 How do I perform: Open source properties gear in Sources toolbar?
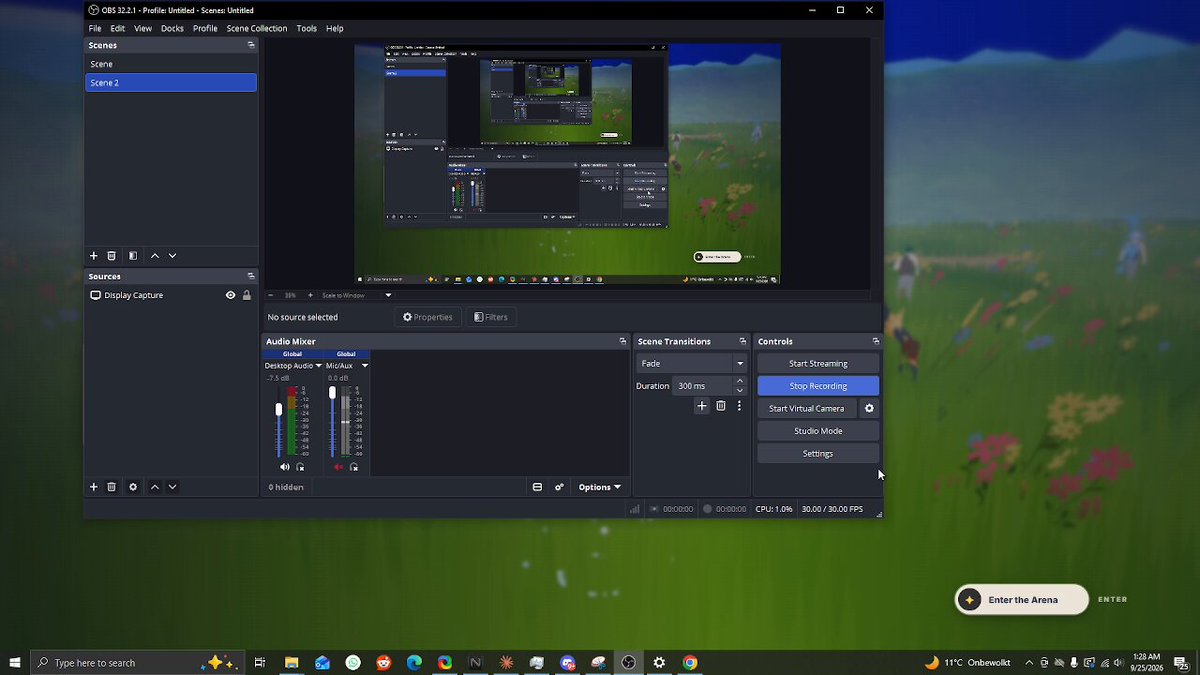point(133,487)
